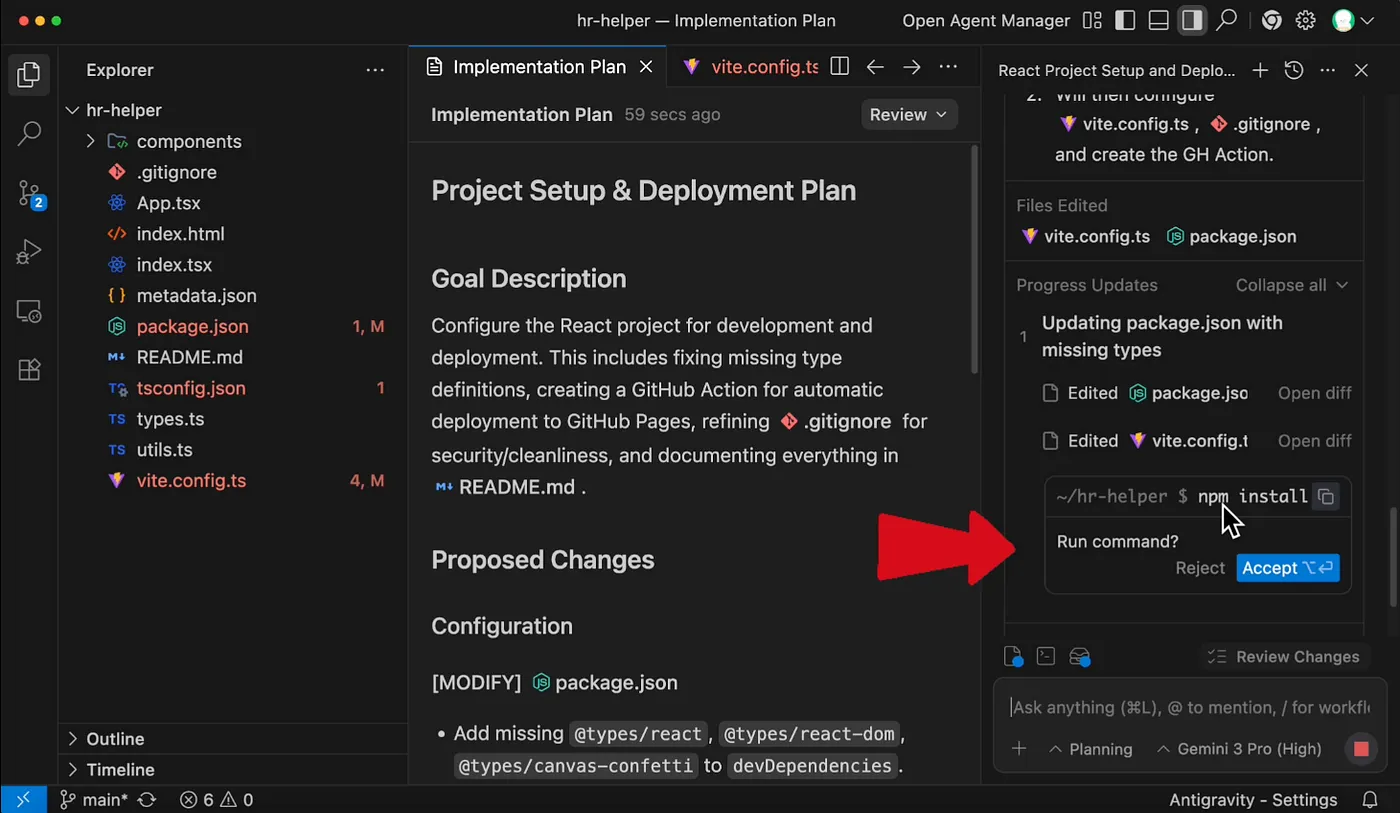Open the Extensions view
Image resolution: width=1400 pixels, height=813 pixels.
(x=29, y=369)
